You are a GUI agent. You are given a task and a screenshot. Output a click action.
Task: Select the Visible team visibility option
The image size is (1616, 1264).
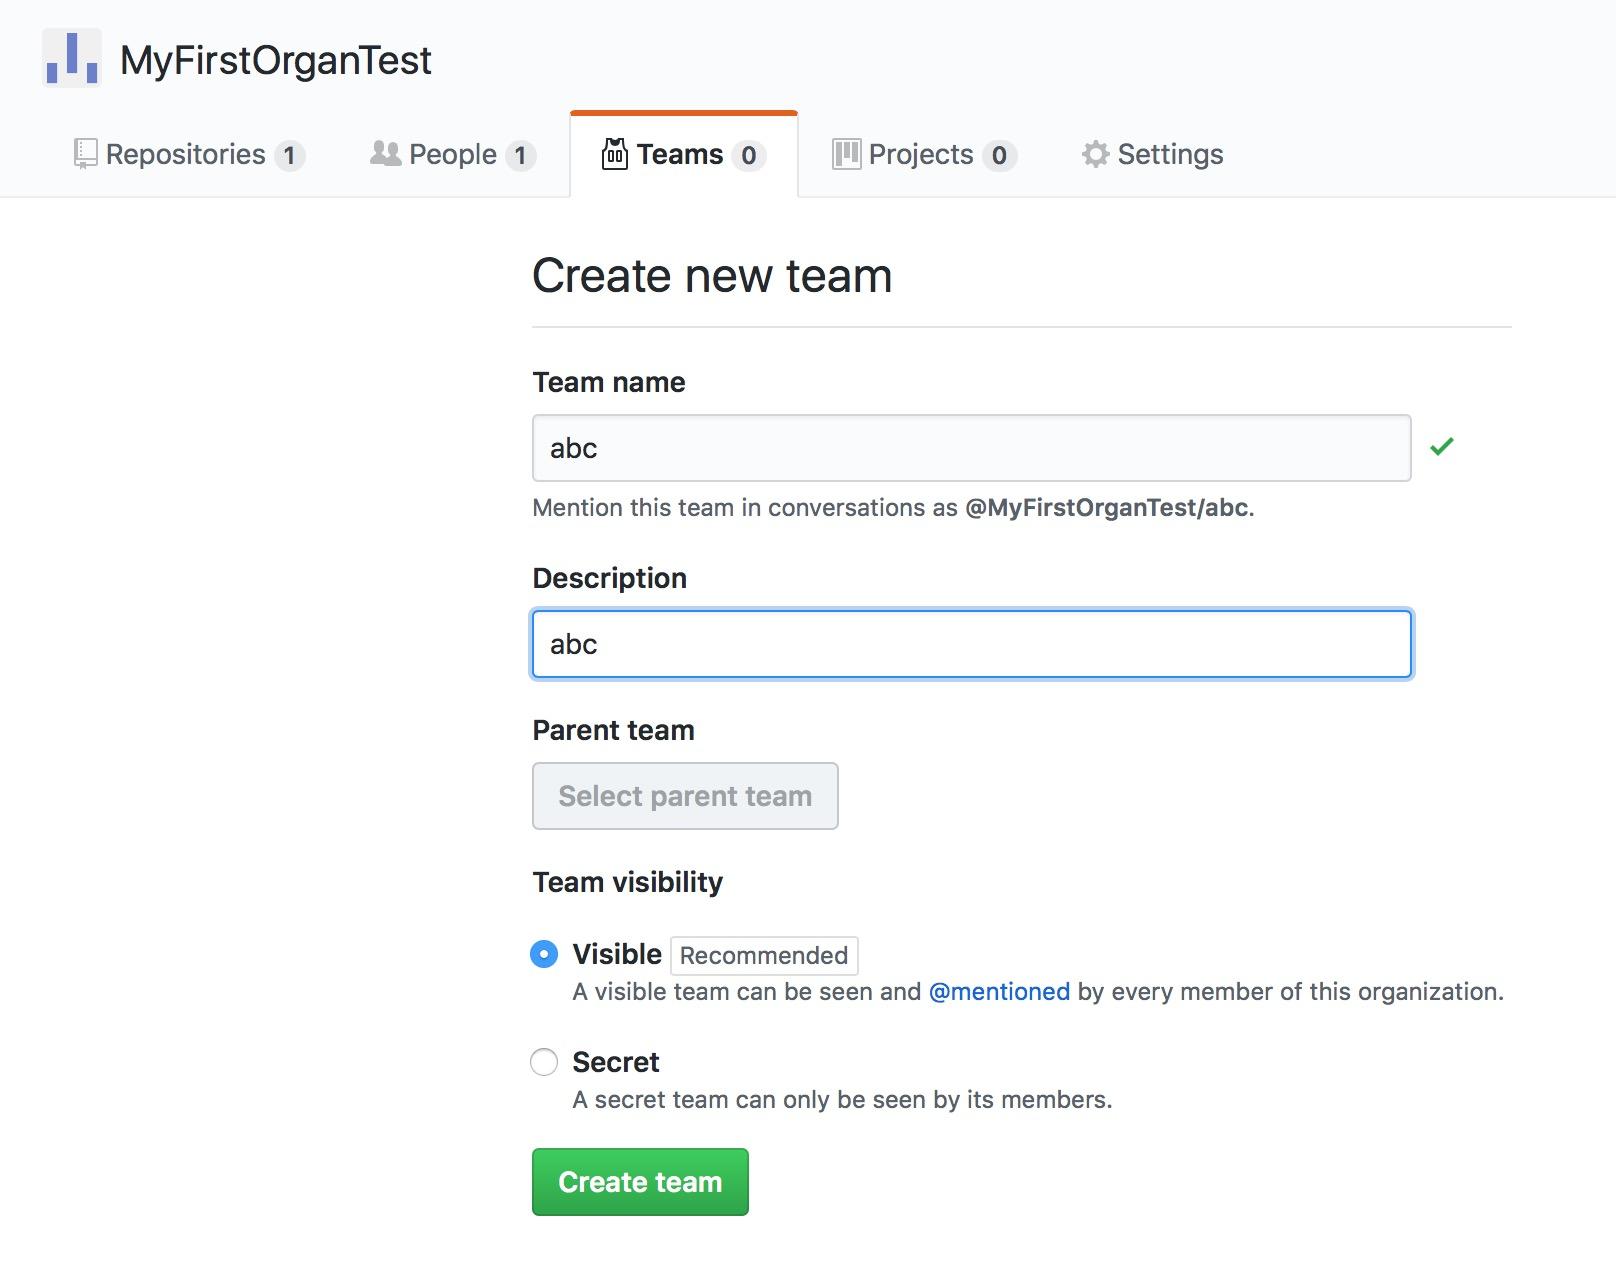tap(544, 954)
